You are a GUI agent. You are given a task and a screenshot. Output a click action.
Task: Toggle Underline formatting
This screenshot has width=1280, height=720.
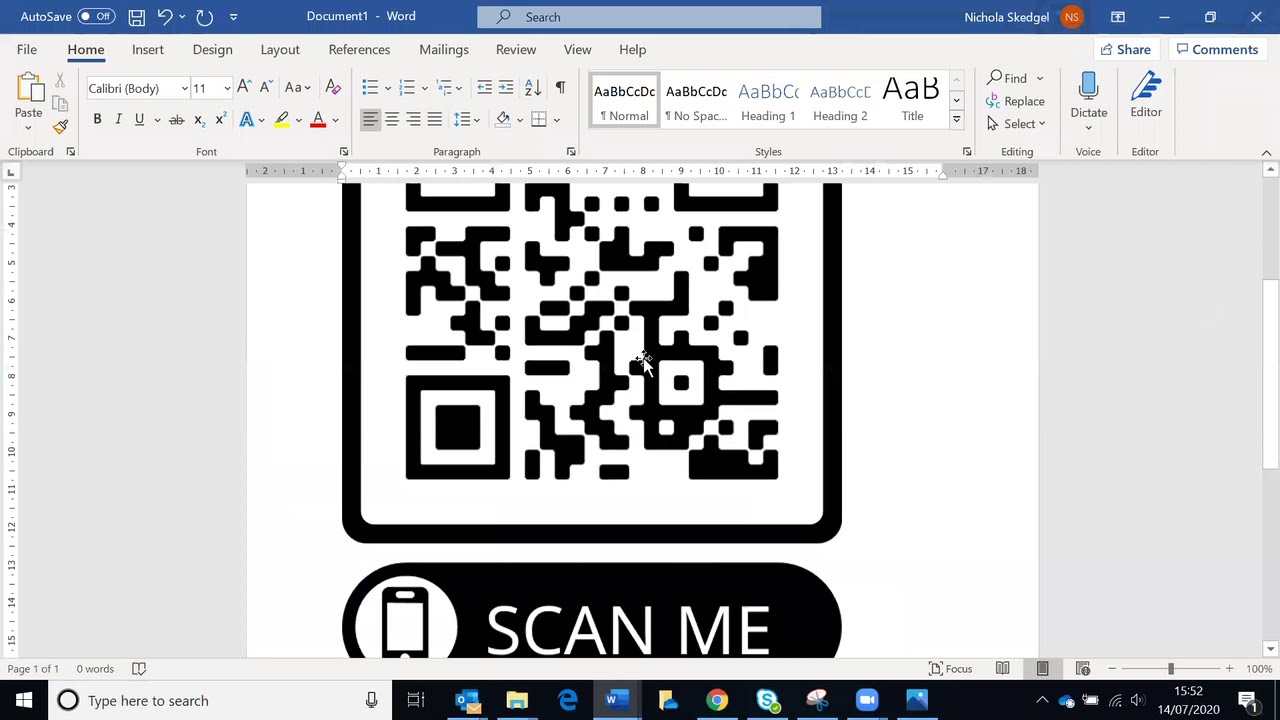tap(139, 120)
